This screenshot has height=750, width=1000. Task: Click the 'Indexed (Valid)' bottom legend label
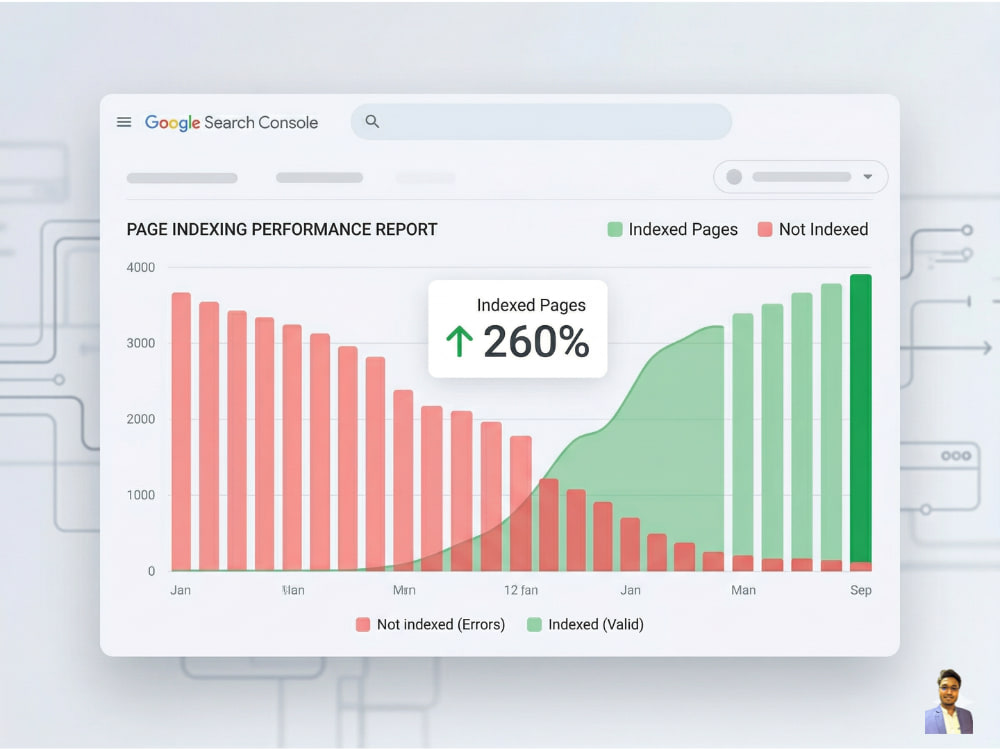596,624
